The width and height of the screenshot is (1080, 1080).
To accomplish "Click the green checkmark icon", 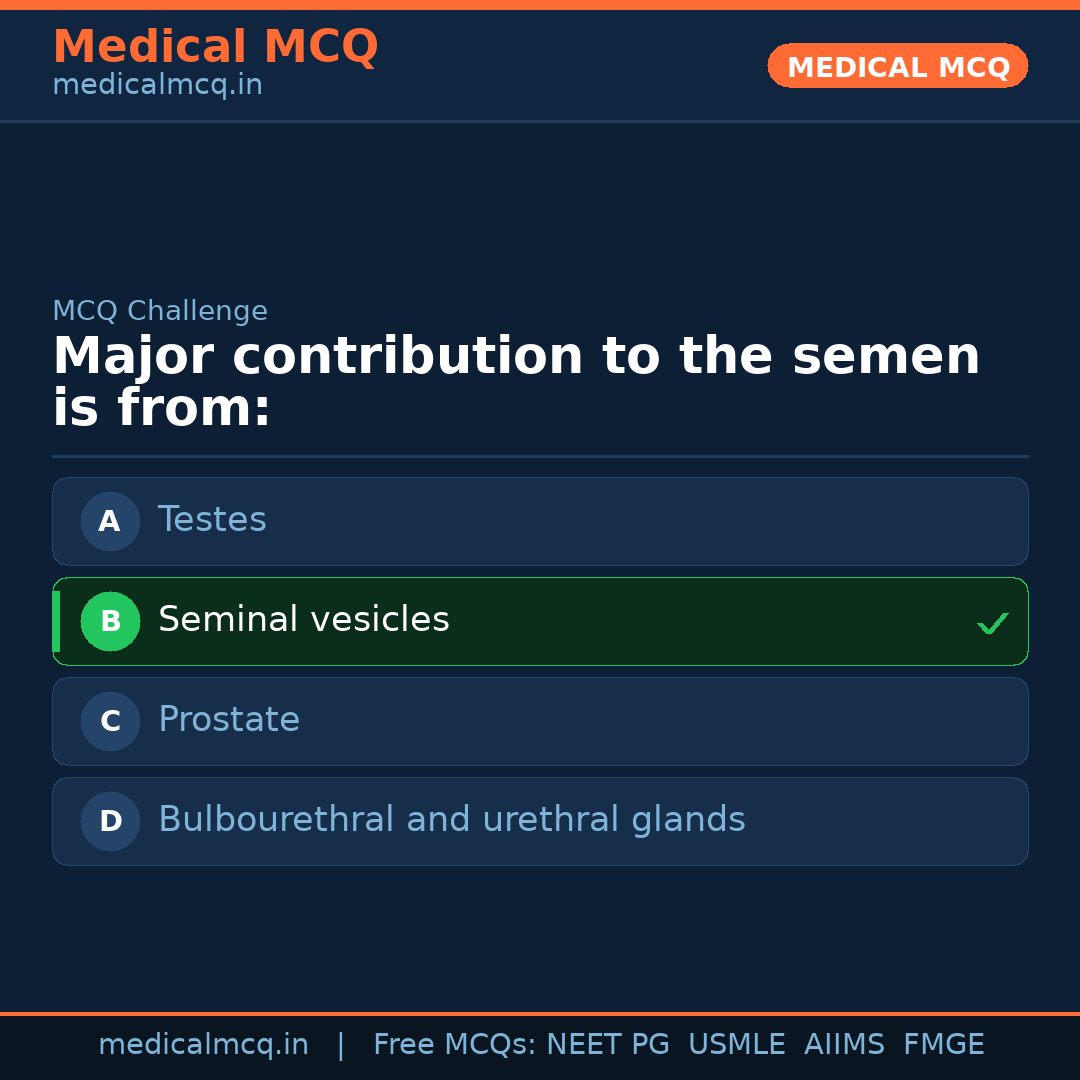I will 992,624.
